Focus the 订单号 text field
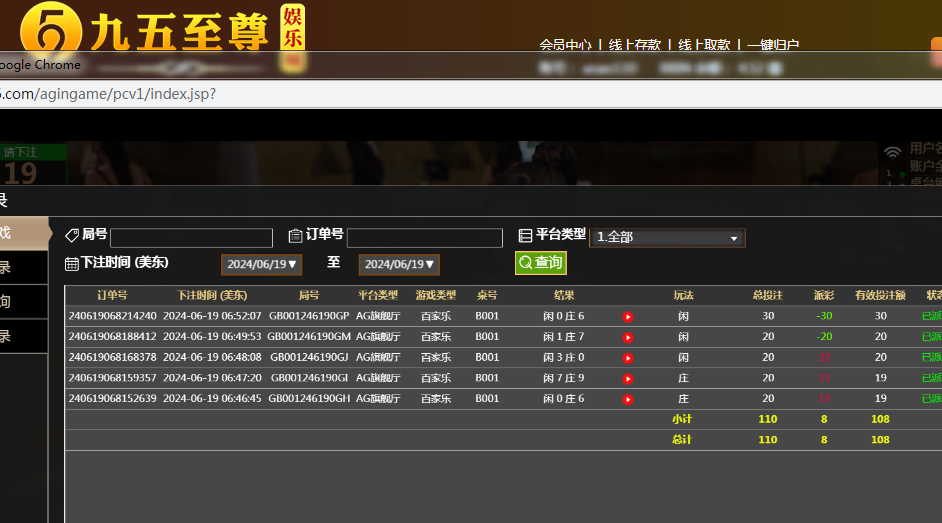942x523 pixels. (424, 238)
